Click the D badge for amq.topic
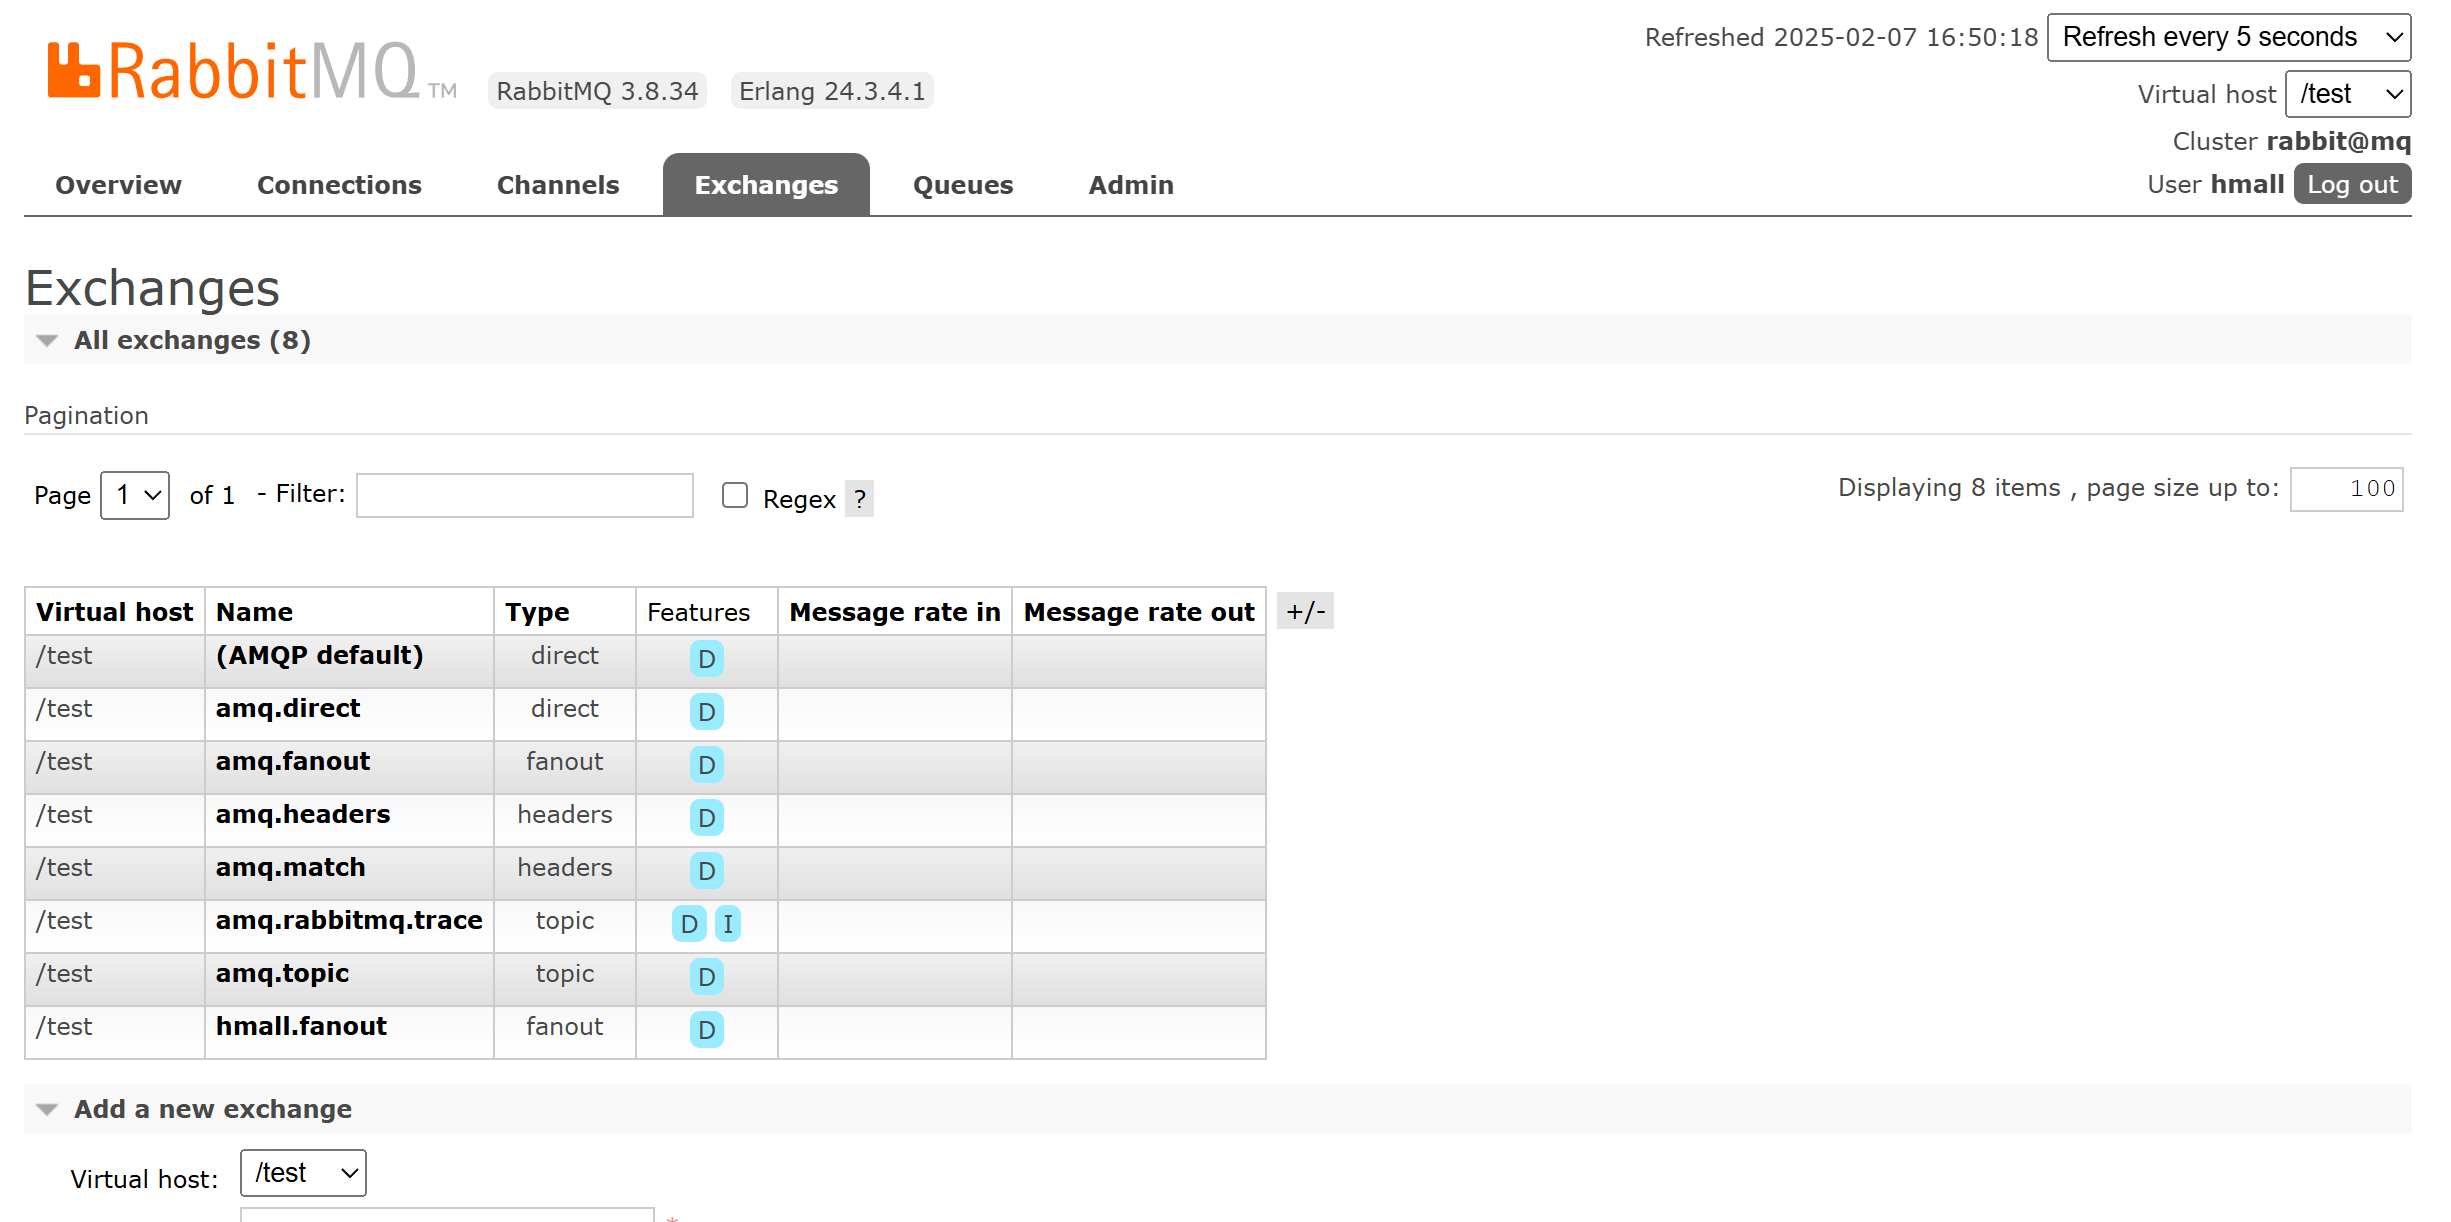Screen dimensions: 2451x1222 pyautogui.click(x=706, y=977)
